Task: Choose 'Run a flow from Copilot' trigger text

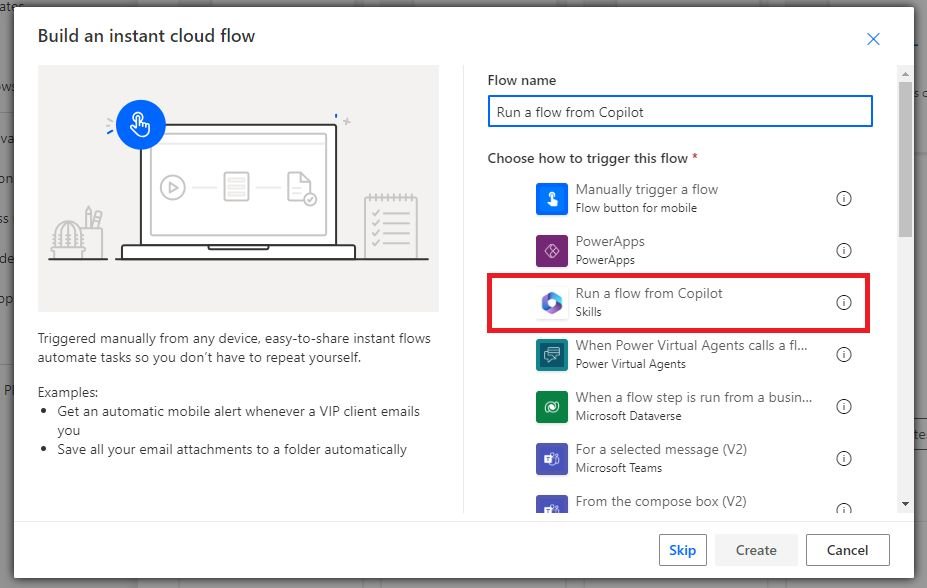Action: point(649,294)
